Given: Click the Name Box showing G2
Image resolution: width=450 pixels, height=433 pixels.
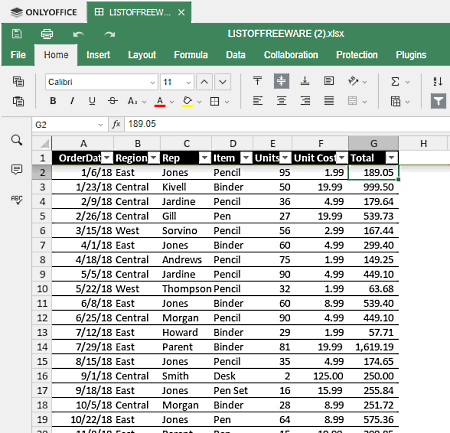Looking at the screenshot, I should pos(69,125).
